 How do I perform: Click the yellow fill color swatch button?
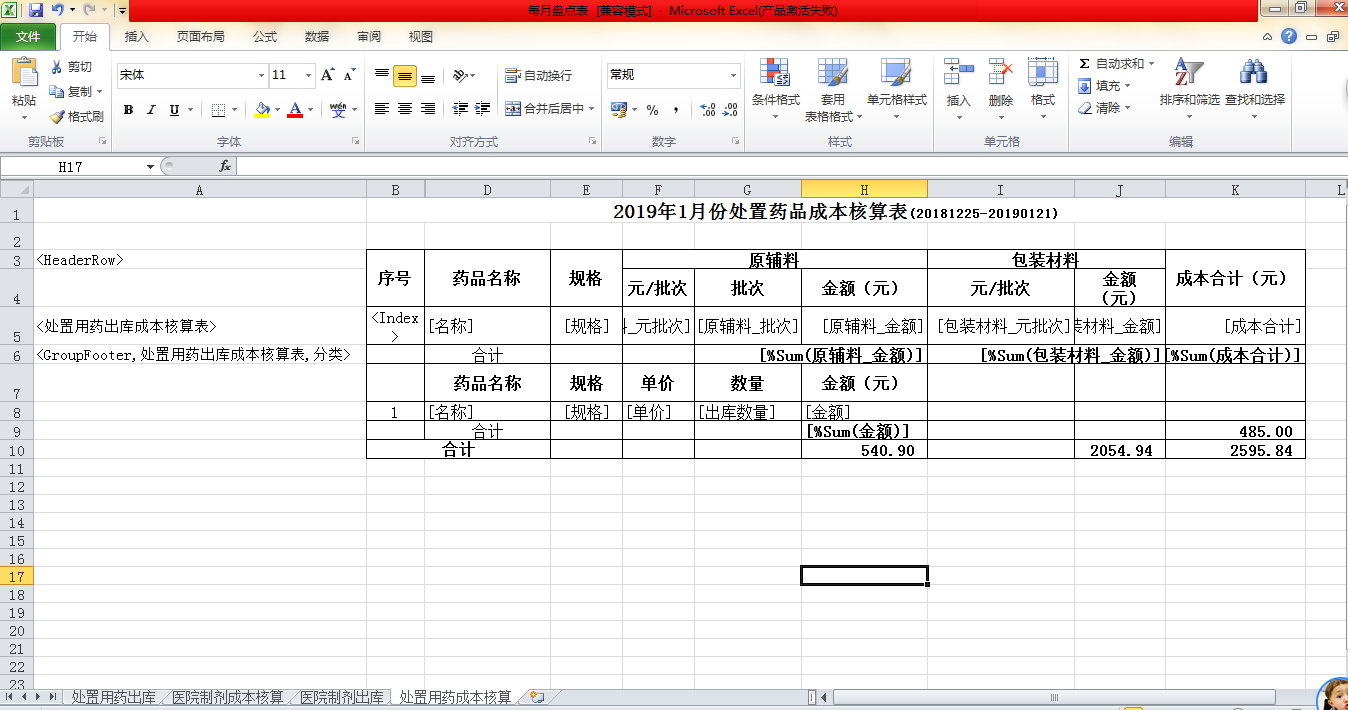point(262,110)
